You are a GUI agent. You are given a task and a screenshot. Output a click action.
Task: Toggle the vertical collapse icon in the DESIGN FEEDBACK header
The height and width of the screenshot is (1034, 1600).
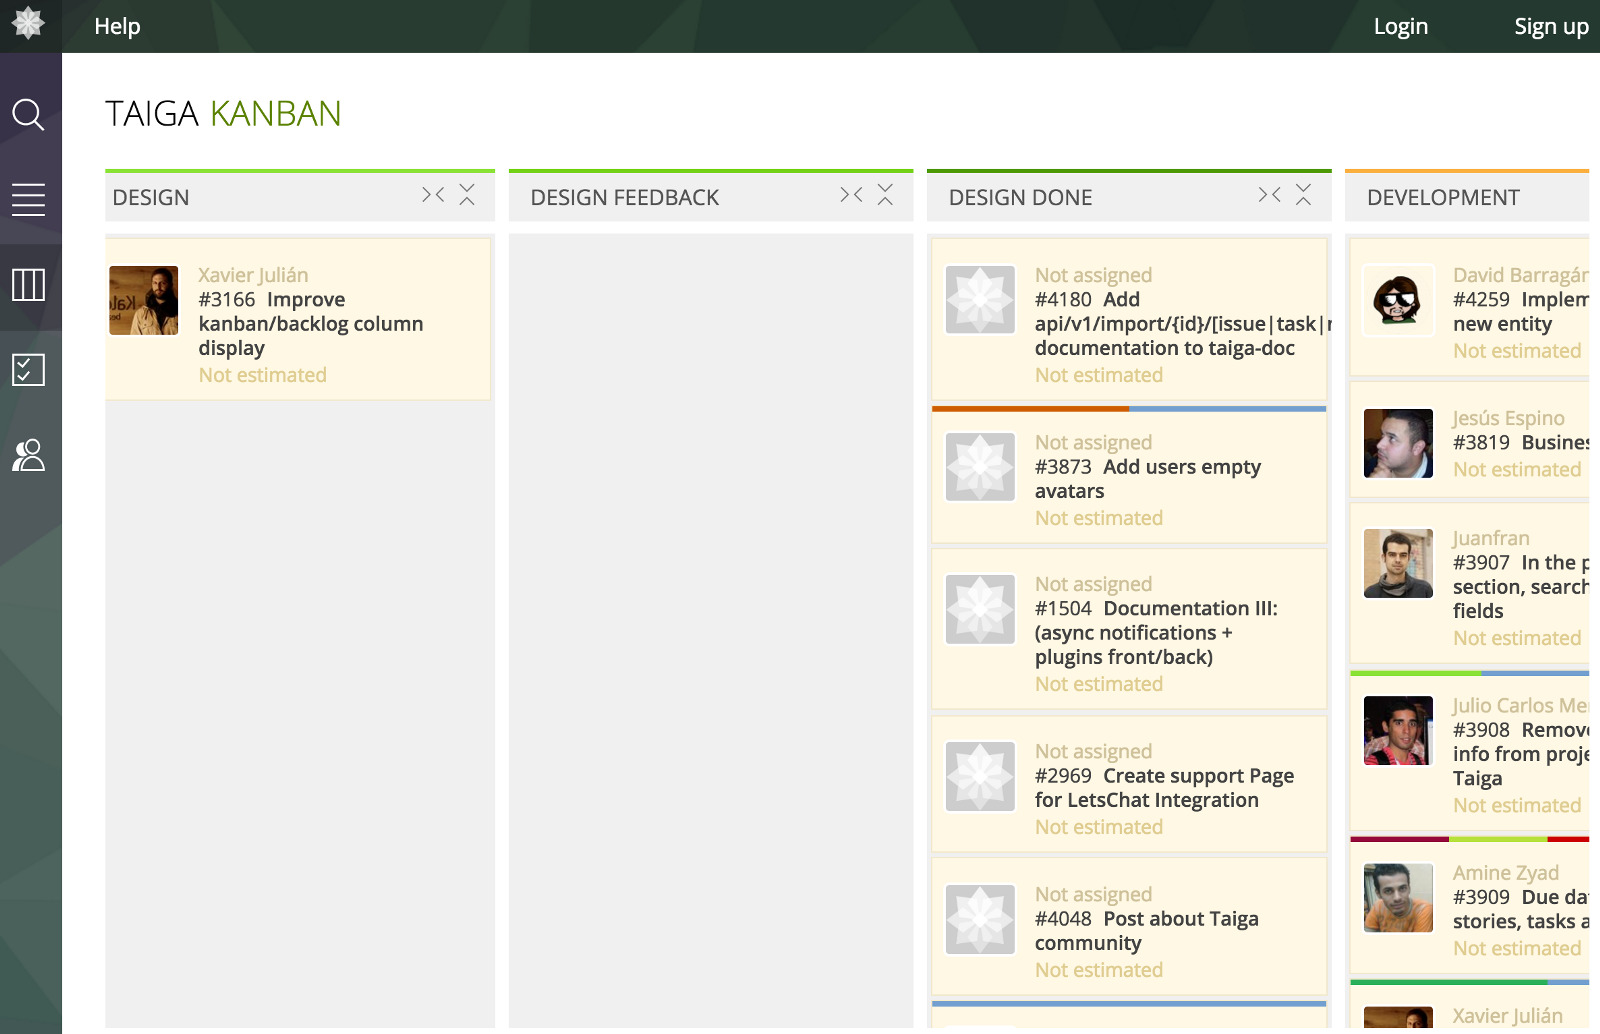tap(885, 195)
